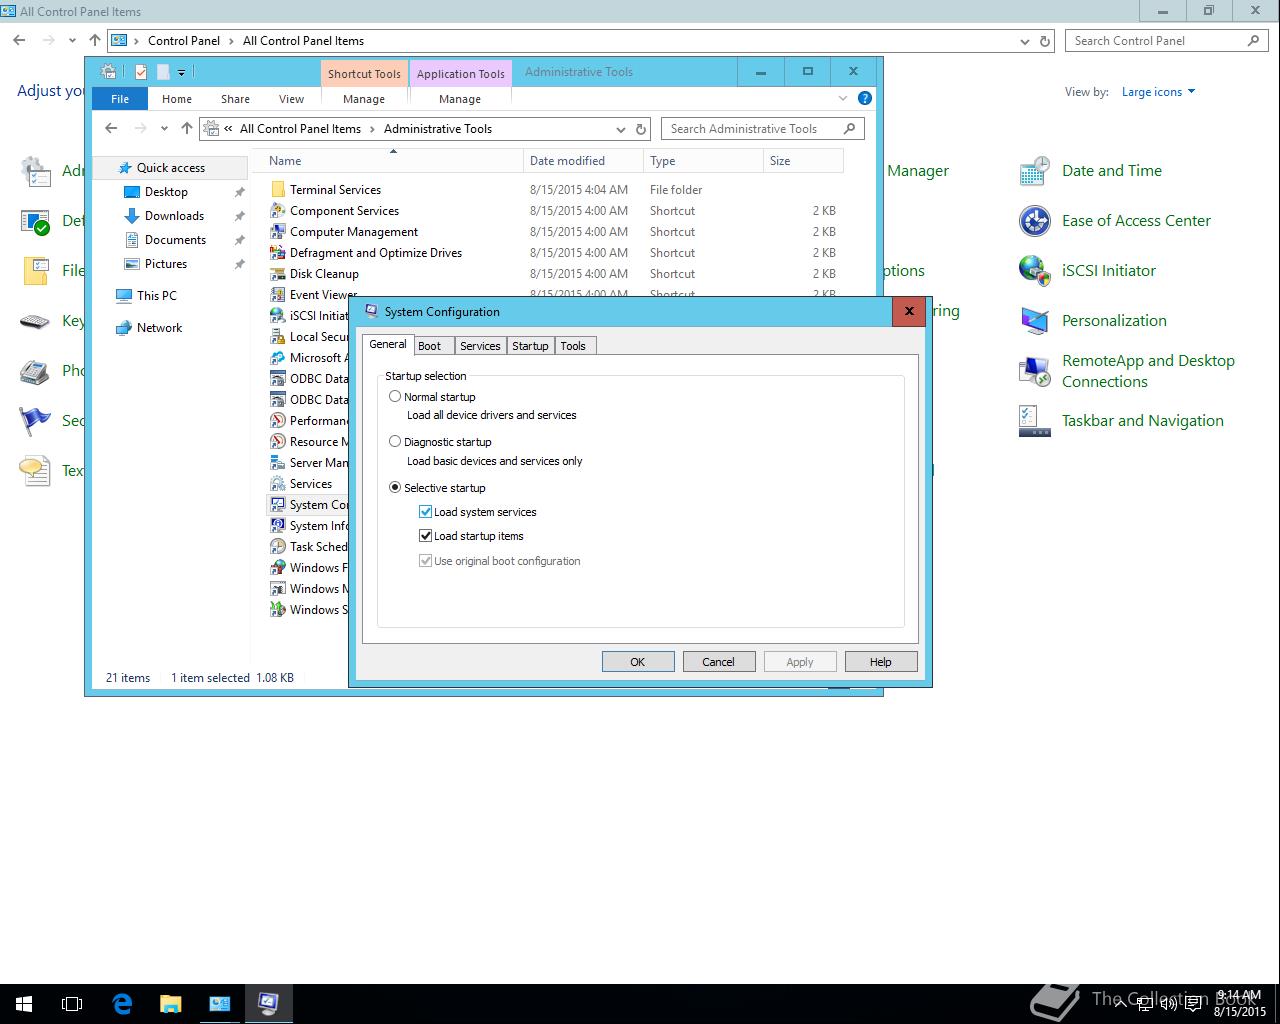Select This PC in navigation pane
The height and width of the screenshot is (1024, 1280).
click(157, 296)
